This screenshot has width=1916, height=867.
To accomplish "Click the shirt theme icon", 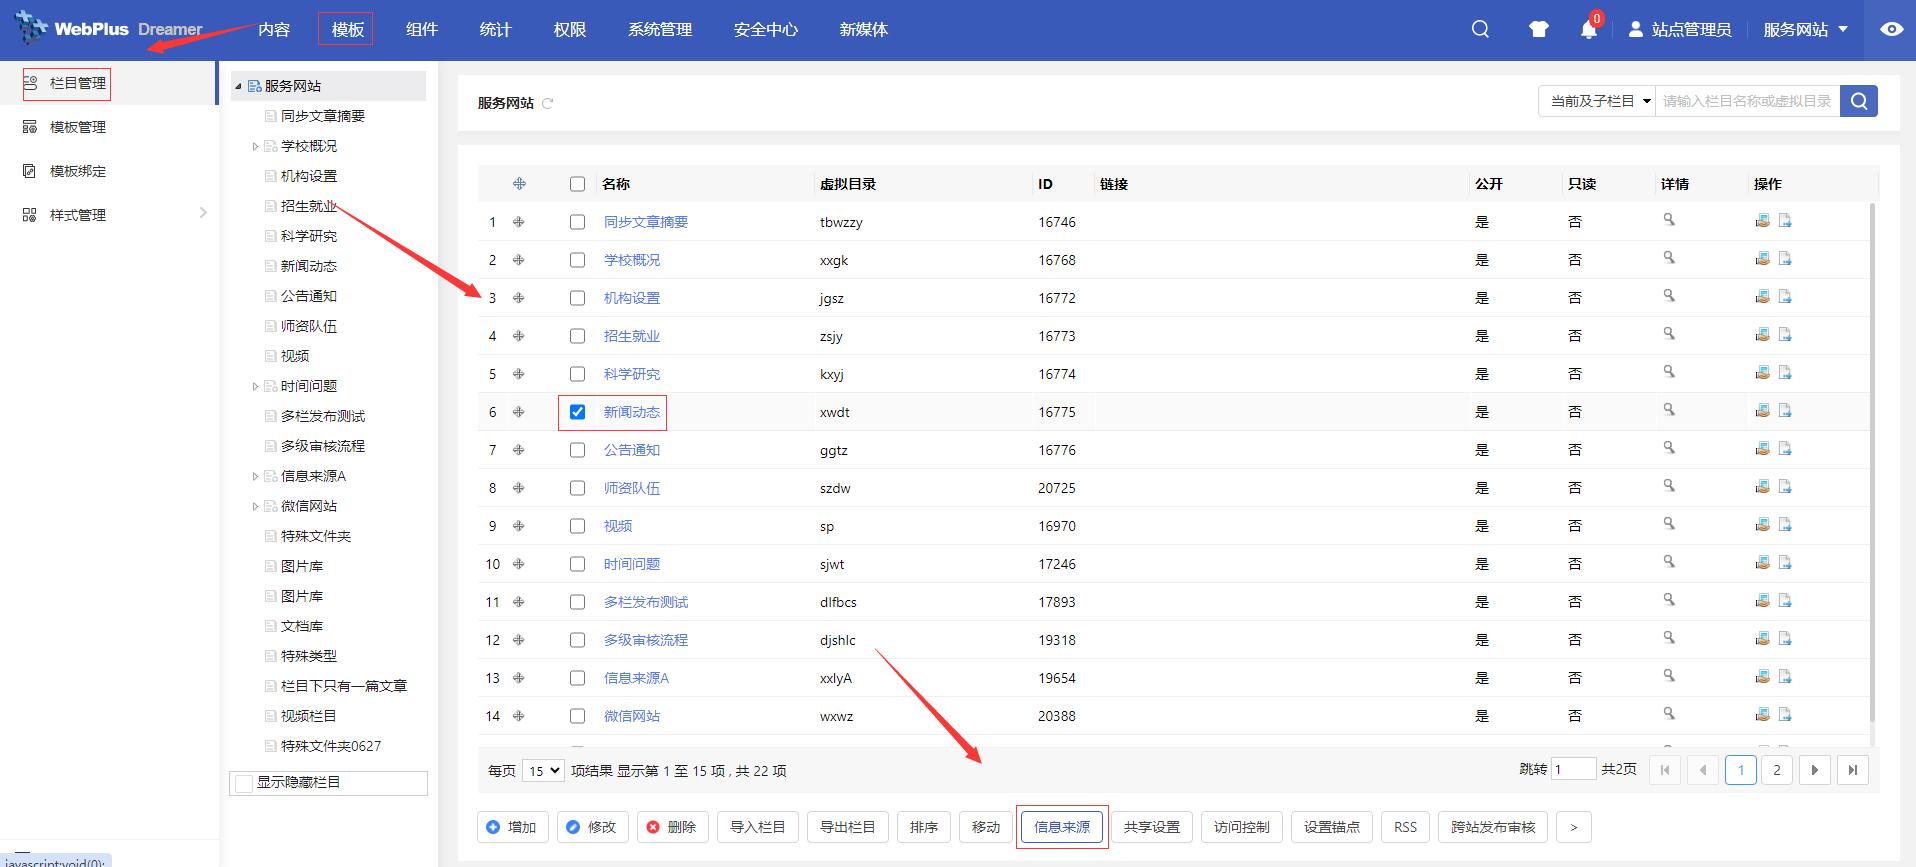I will [x=1538, y=29].
